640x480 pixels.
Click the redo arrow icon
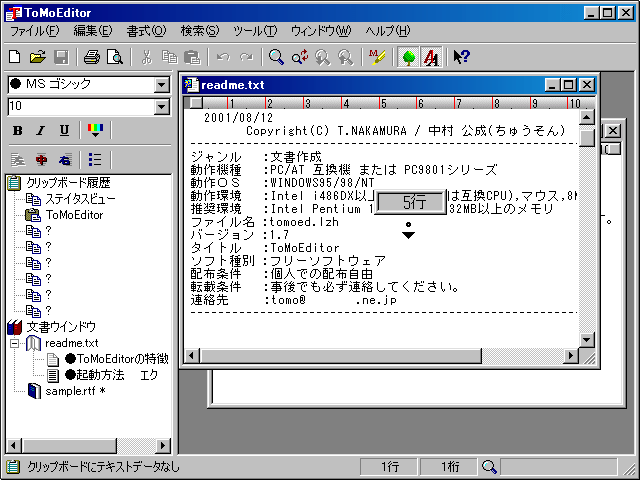[x=247, y=57]
